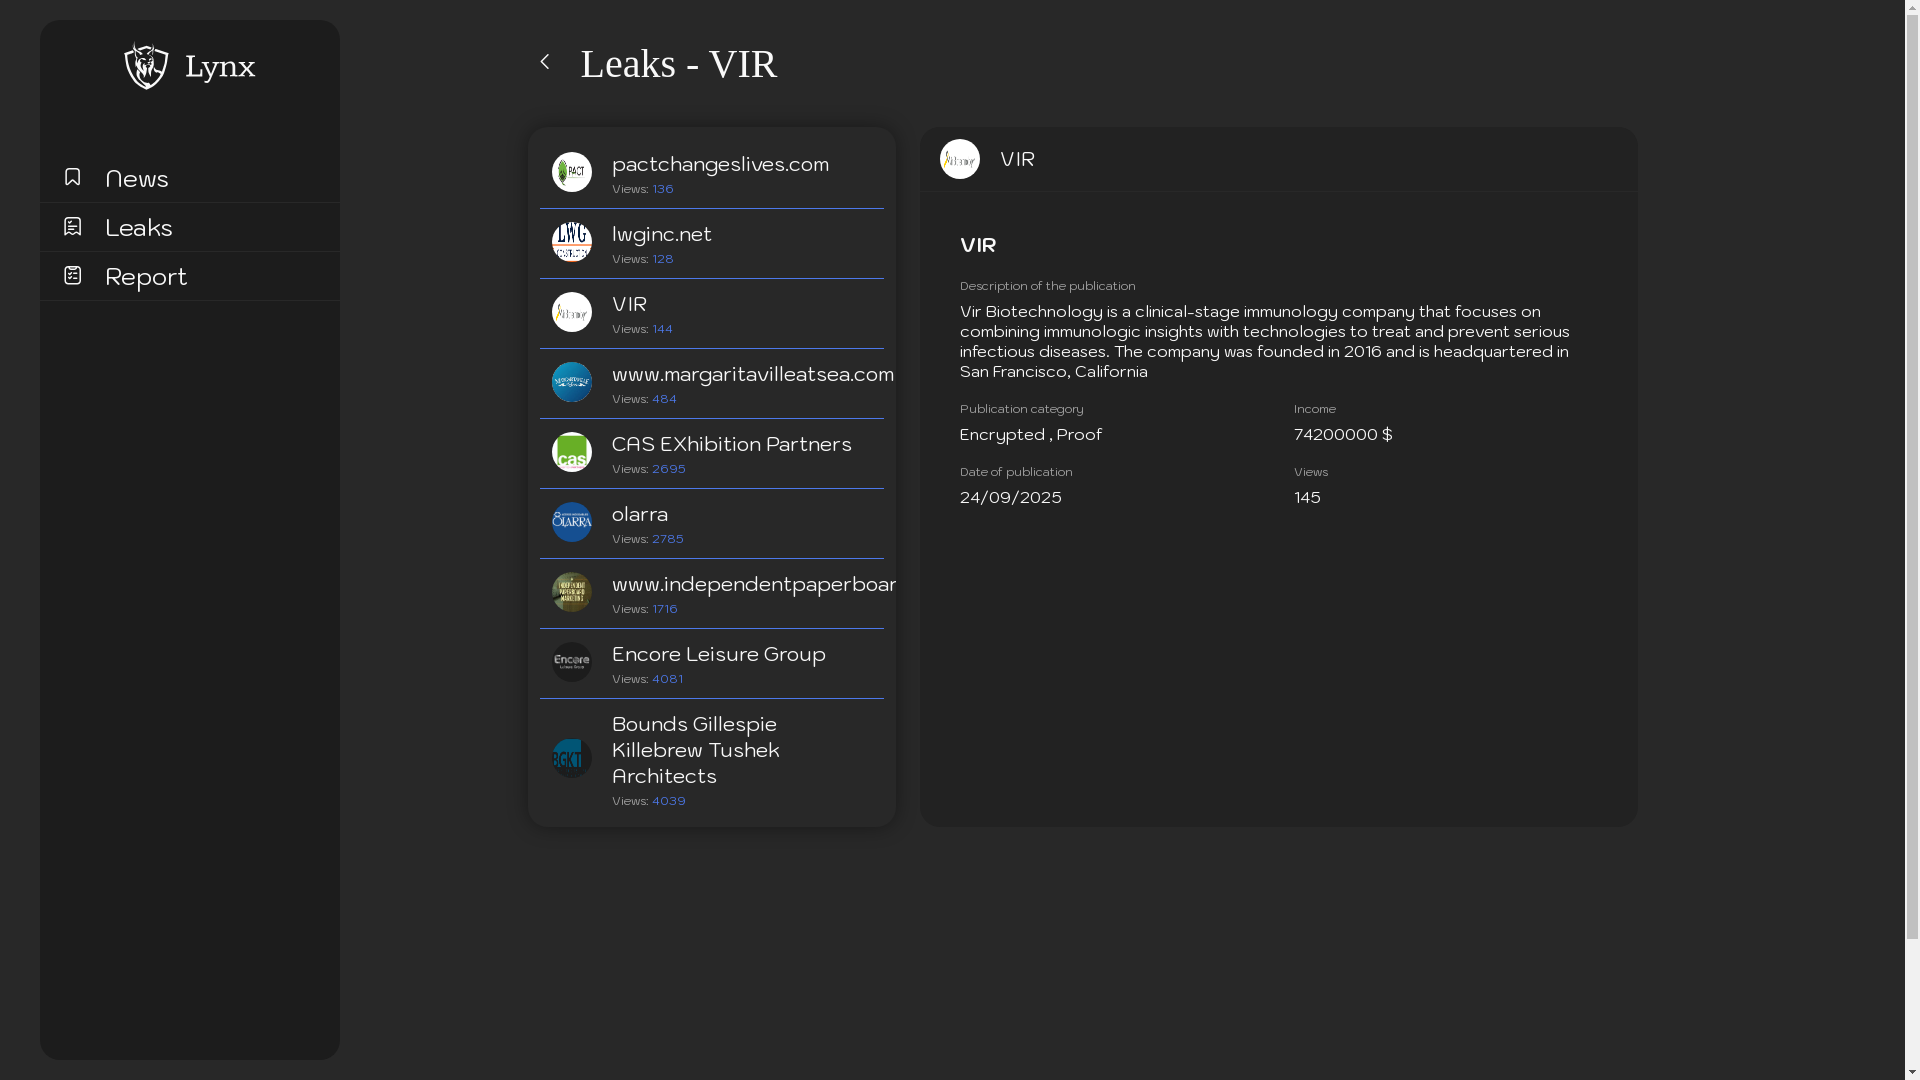1920x1080 pixels.
Task: Open the Leaks menu item
Action: tap(139, 228)
